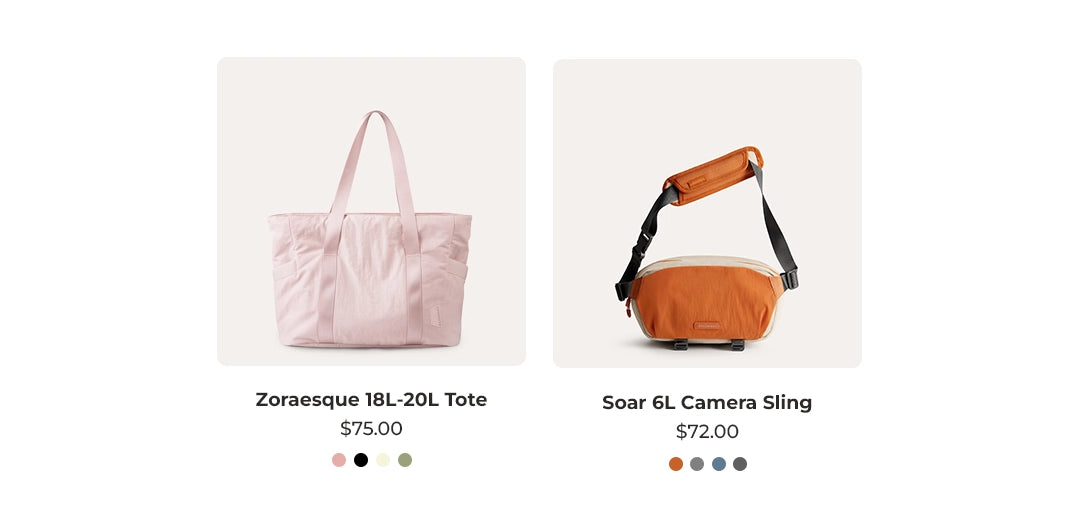Select the sage green tote swatch
The width and height of the screenshot is (1080, 528).
pos(405,460)
